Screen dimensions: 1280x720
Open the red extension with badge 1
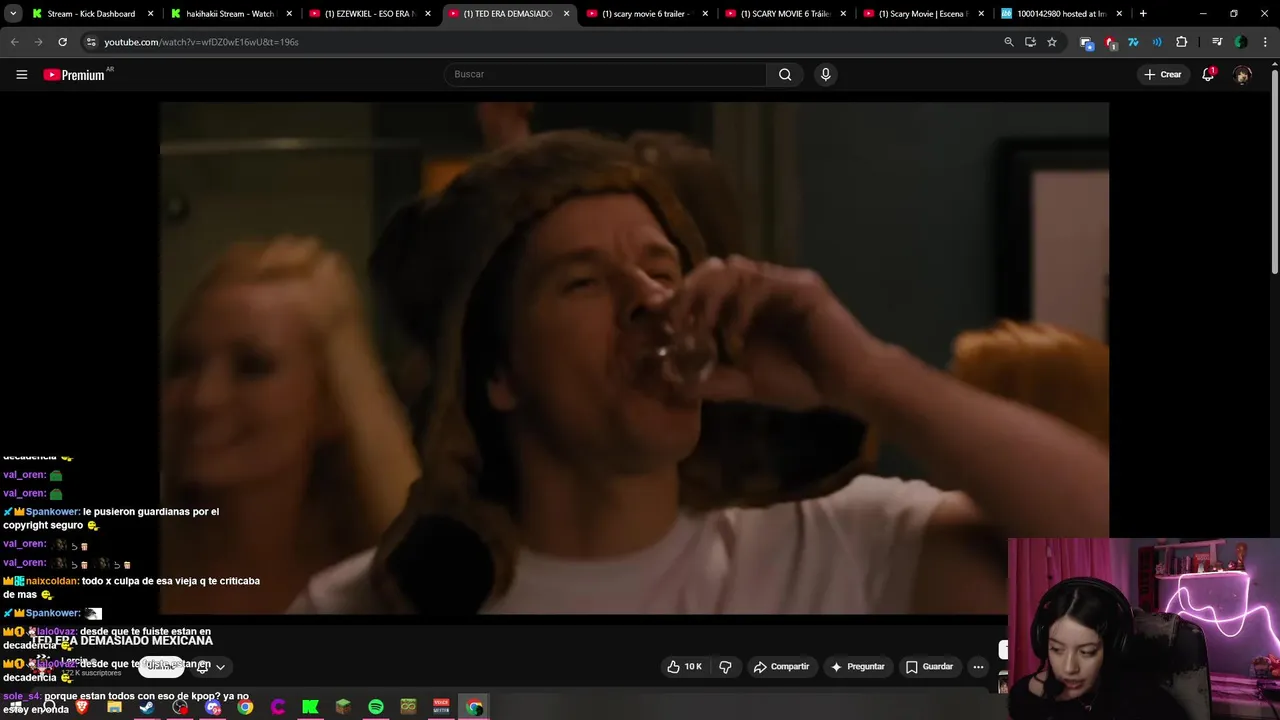pyautogui.click(x=1110, y=42)
